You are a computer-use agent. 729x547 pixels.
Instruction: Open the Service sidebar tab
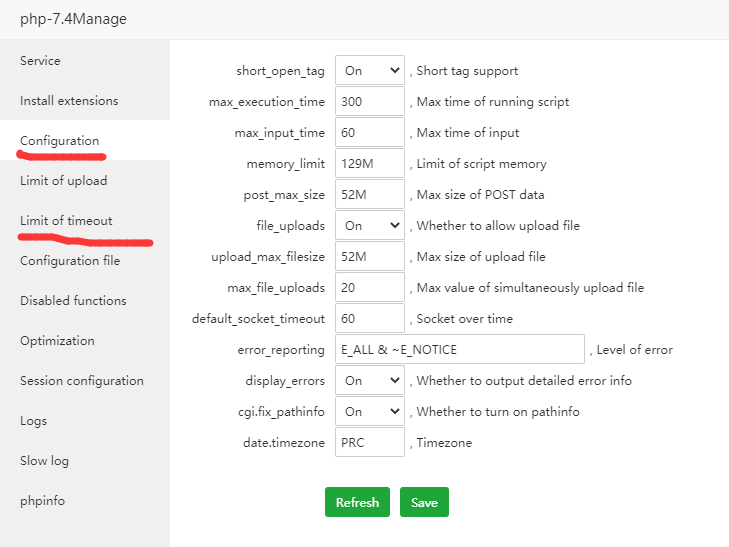click(40, 61)
